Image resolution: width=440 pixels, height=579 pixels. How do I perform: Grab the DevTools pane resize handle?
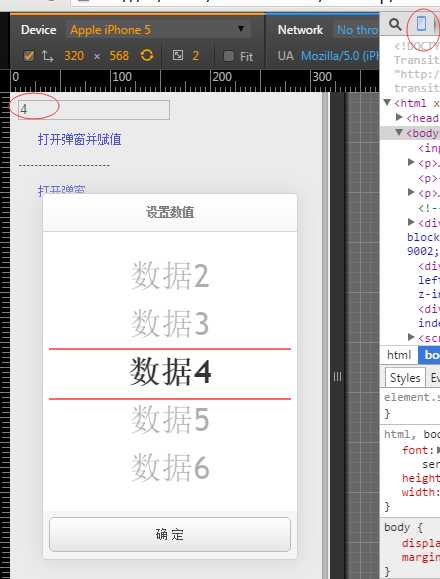337,377
